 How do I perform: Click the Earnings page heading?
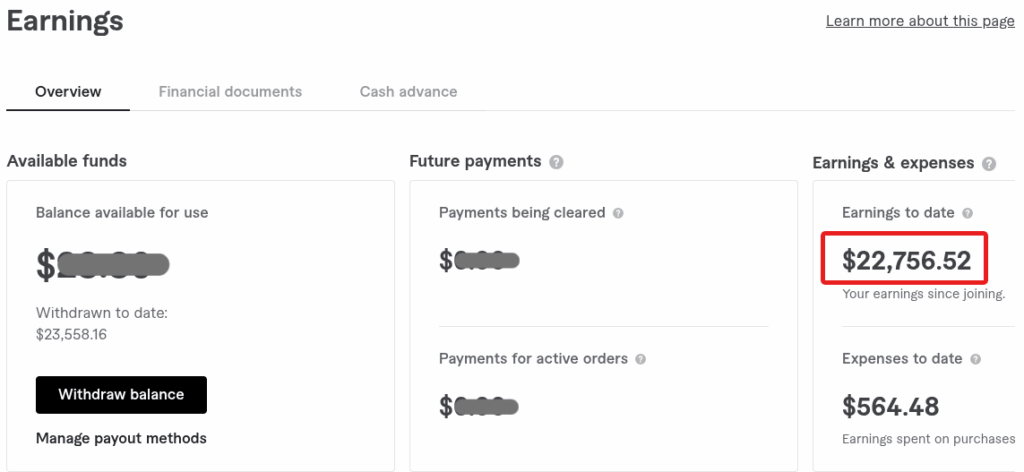coord(65,21)
